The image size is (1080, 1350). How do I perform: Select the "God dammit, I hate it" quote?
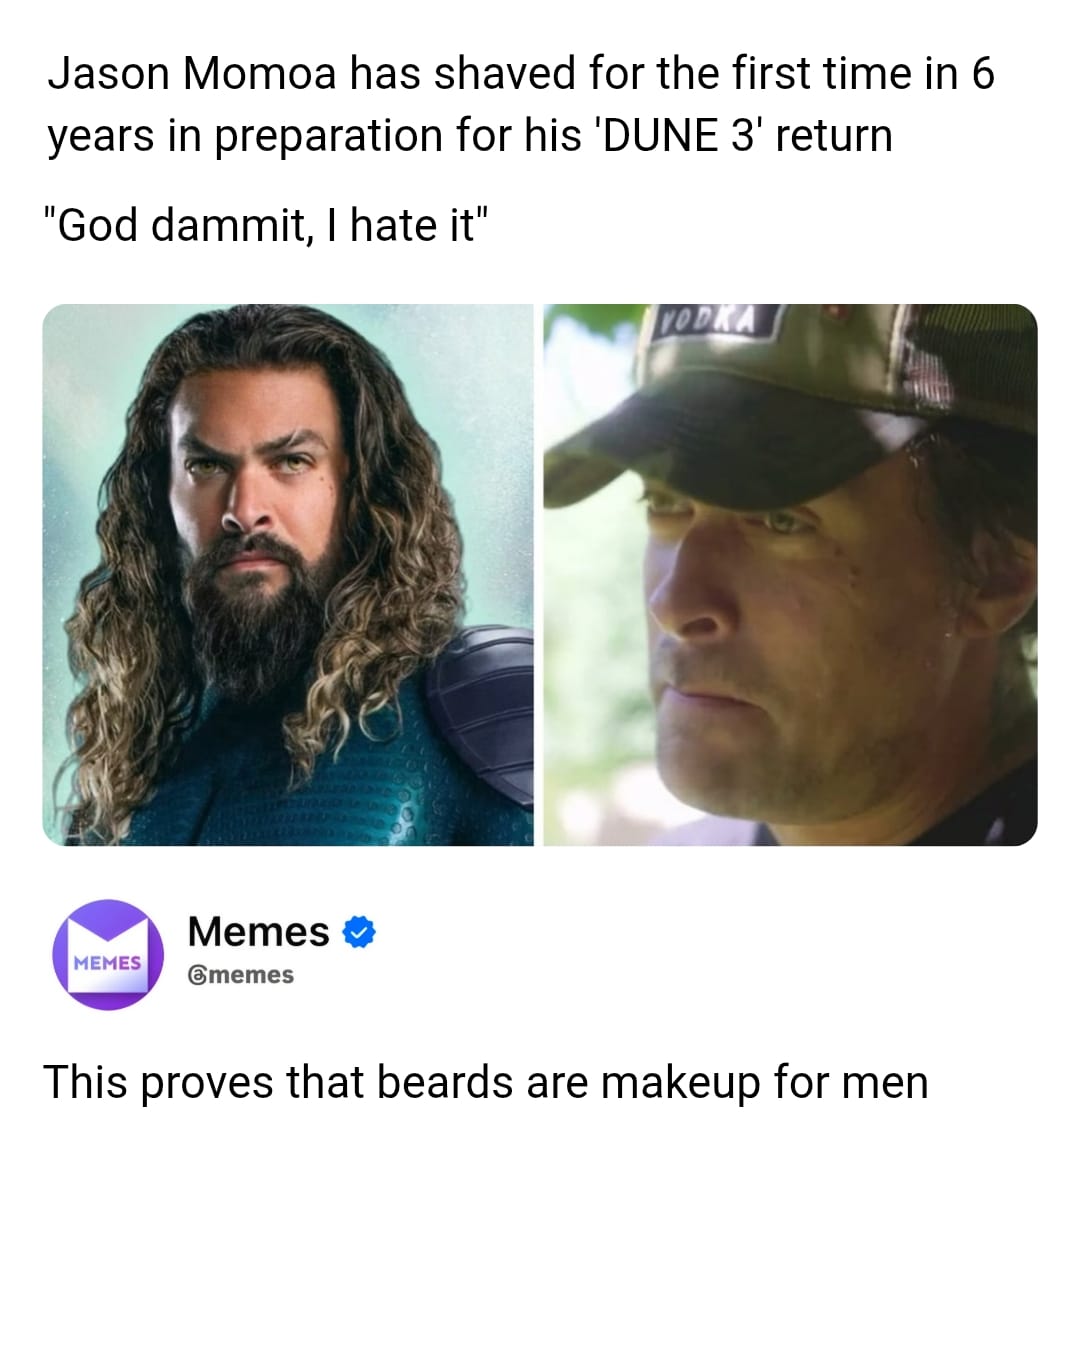click(268, 225)
